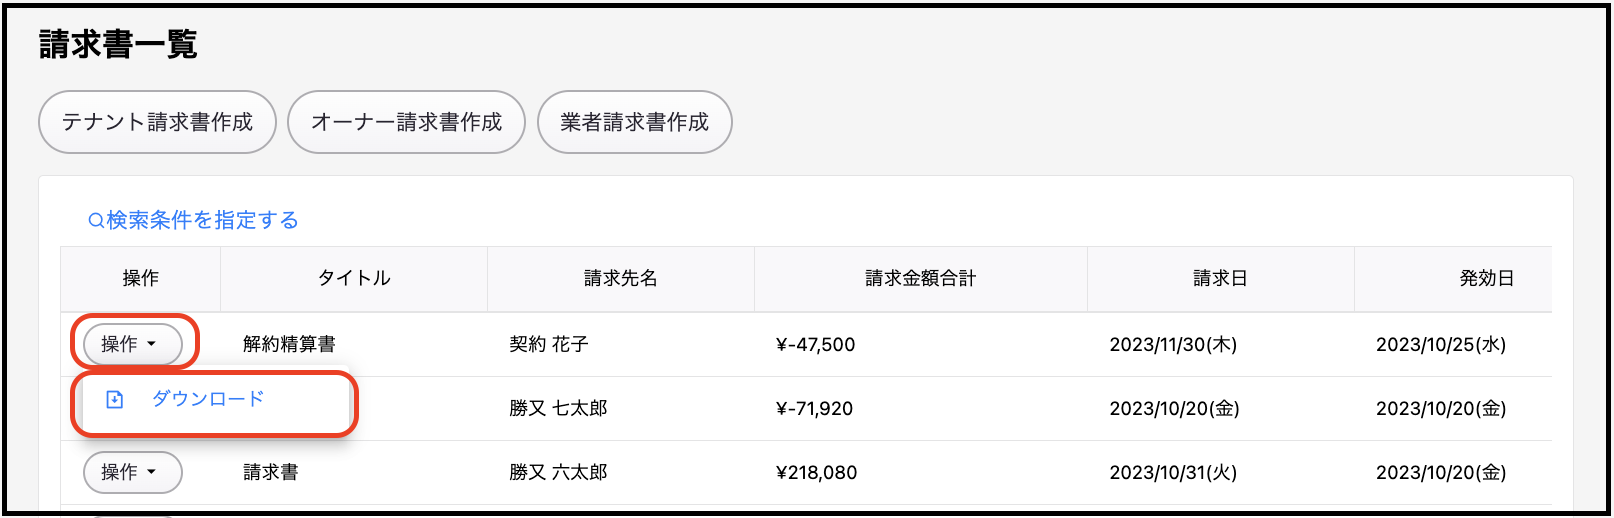Click the 発効日 column header
The height and width of the screenshot is (518, 1614).
click(1487, 279)
